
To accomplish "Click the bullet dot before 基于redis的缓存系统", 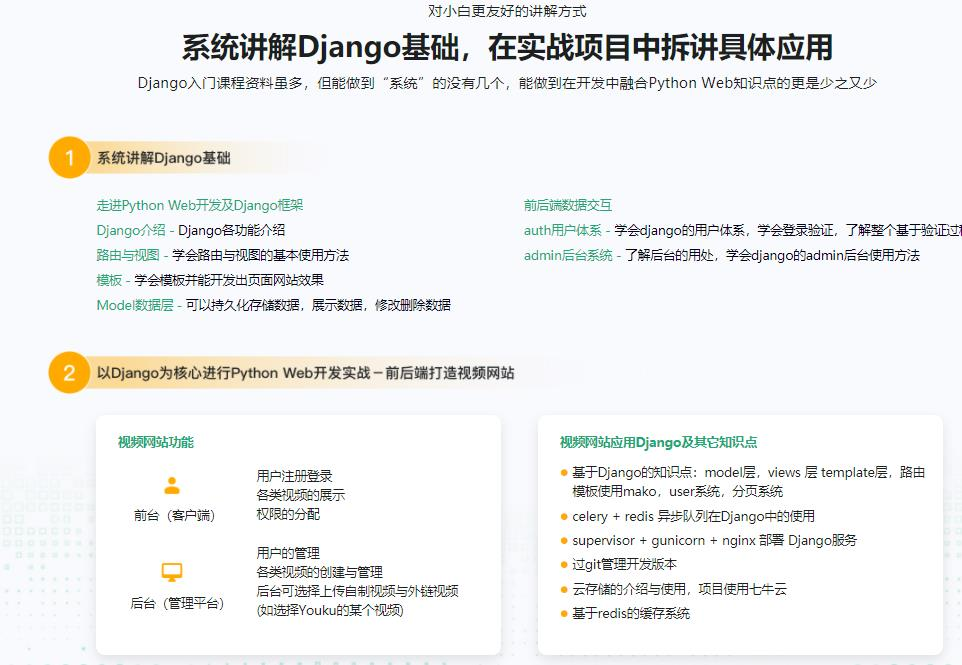I will coord(564,614).
